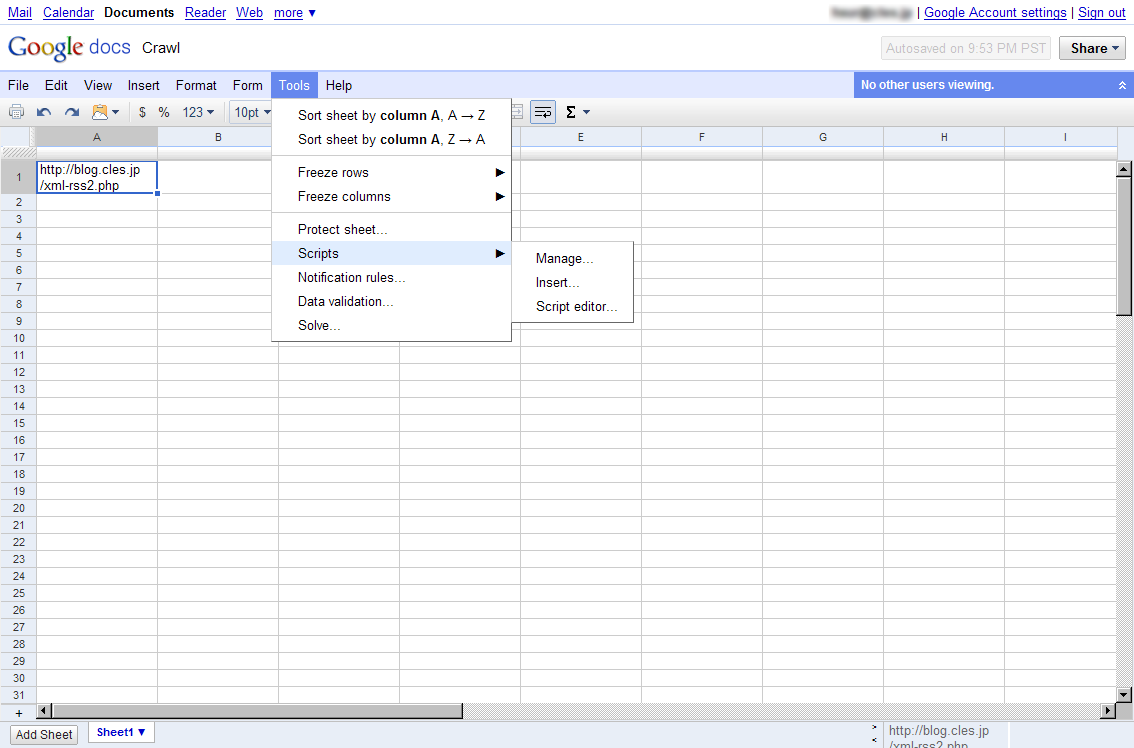Format as currency with dollar icon
The height and width of the screenshot is (748, 1134).
142,112
